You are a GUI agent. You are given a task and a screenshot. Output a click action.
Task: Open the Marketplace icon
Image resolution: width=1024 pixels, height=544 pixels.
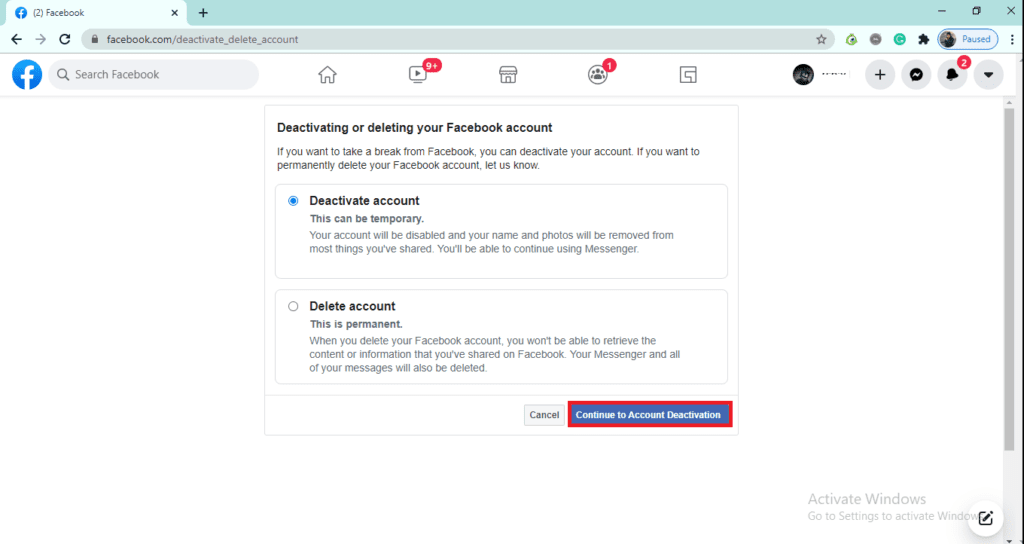point(507,75)
